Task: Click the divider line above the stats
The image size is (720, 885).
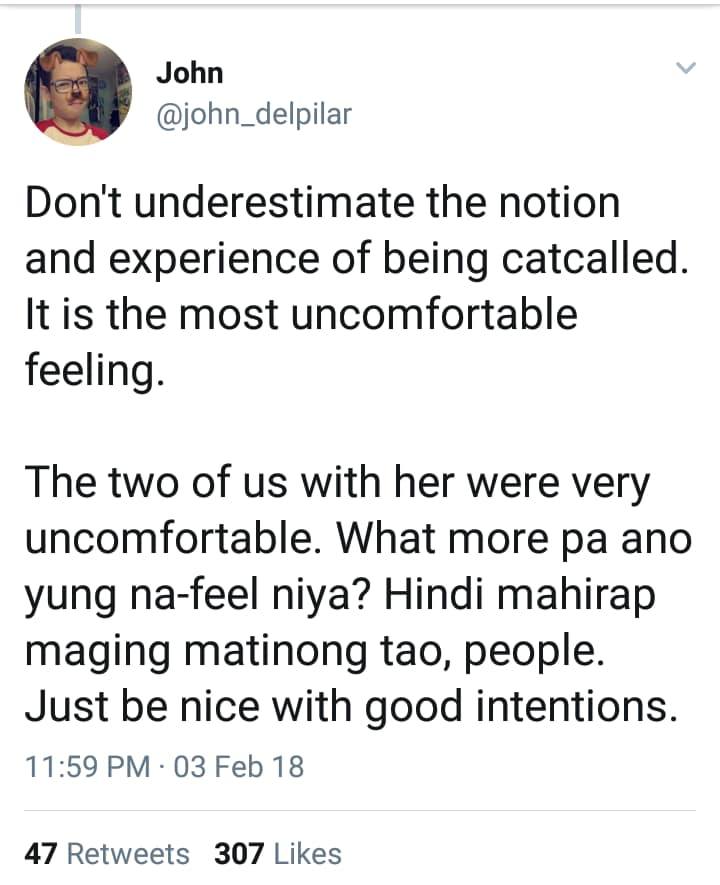Action: click(360, 811)
